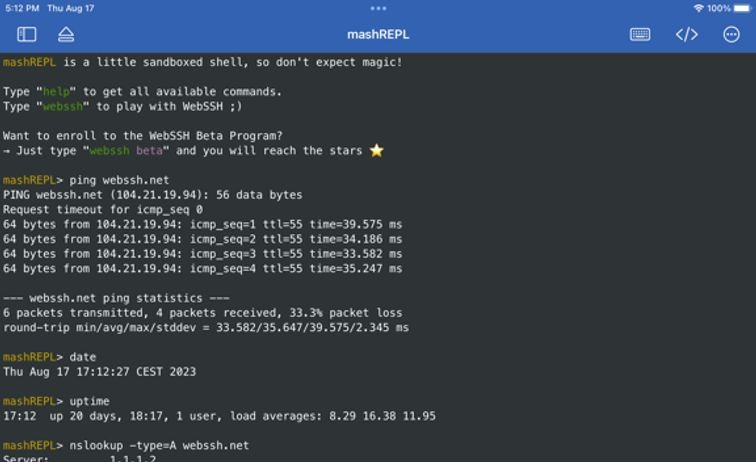Image resolution: width=756 pixels, height=462 pixels.
Task: Tap the Thu Aug 17 date
Action: 70,8
